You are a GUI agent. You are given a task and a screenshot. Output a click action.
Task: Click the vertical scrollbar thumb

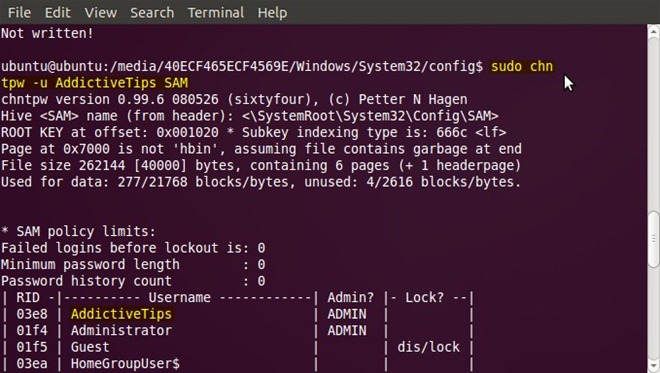tap(653, 239)
